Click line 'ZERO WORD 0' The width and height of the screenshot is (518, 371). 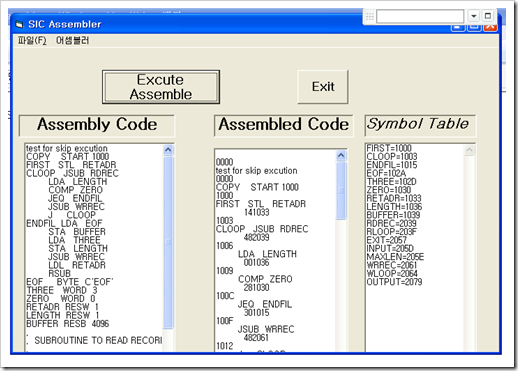click(61, 299)
